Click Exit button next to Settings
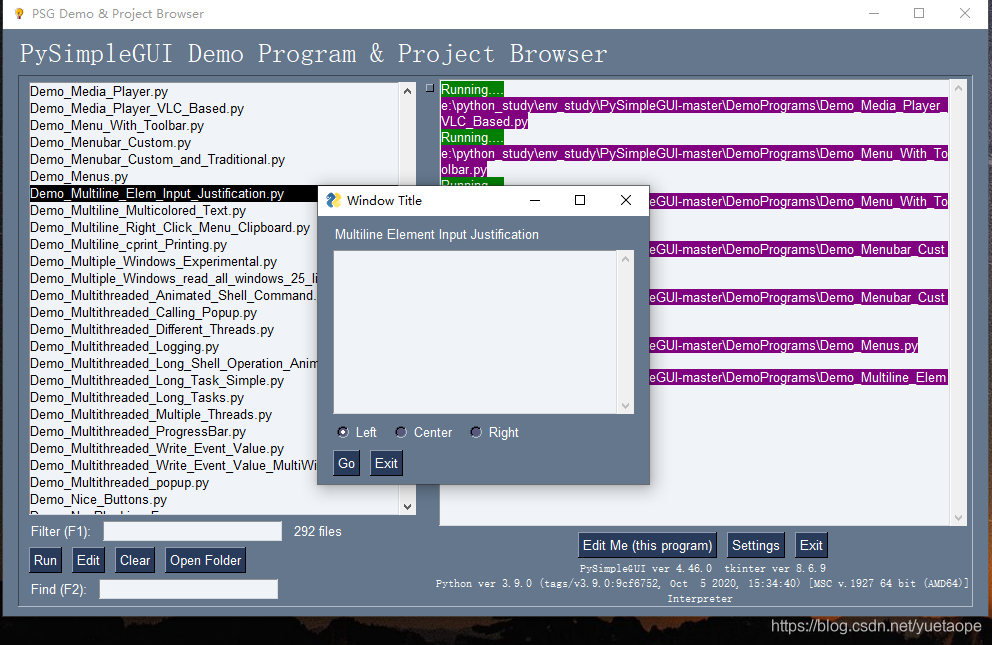 tap(811, 545)
